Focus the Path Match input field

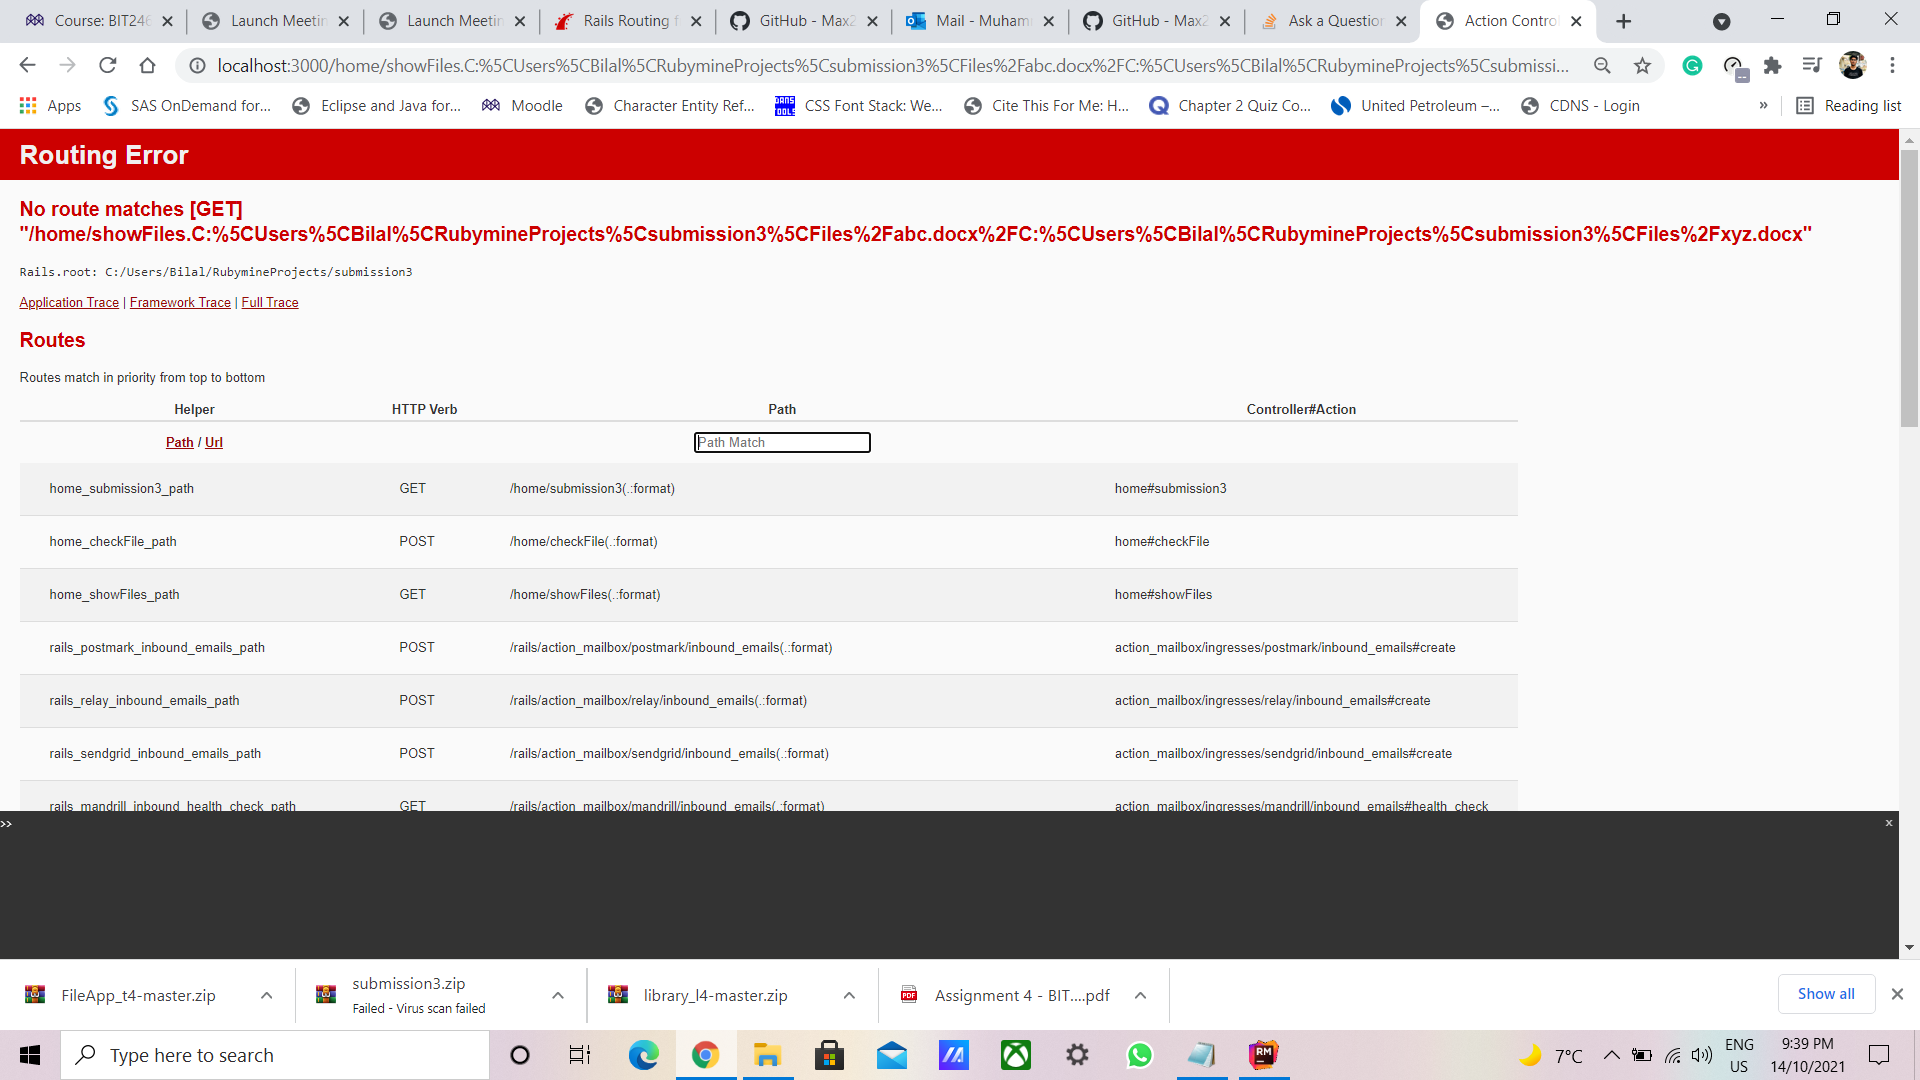[782, 442]
